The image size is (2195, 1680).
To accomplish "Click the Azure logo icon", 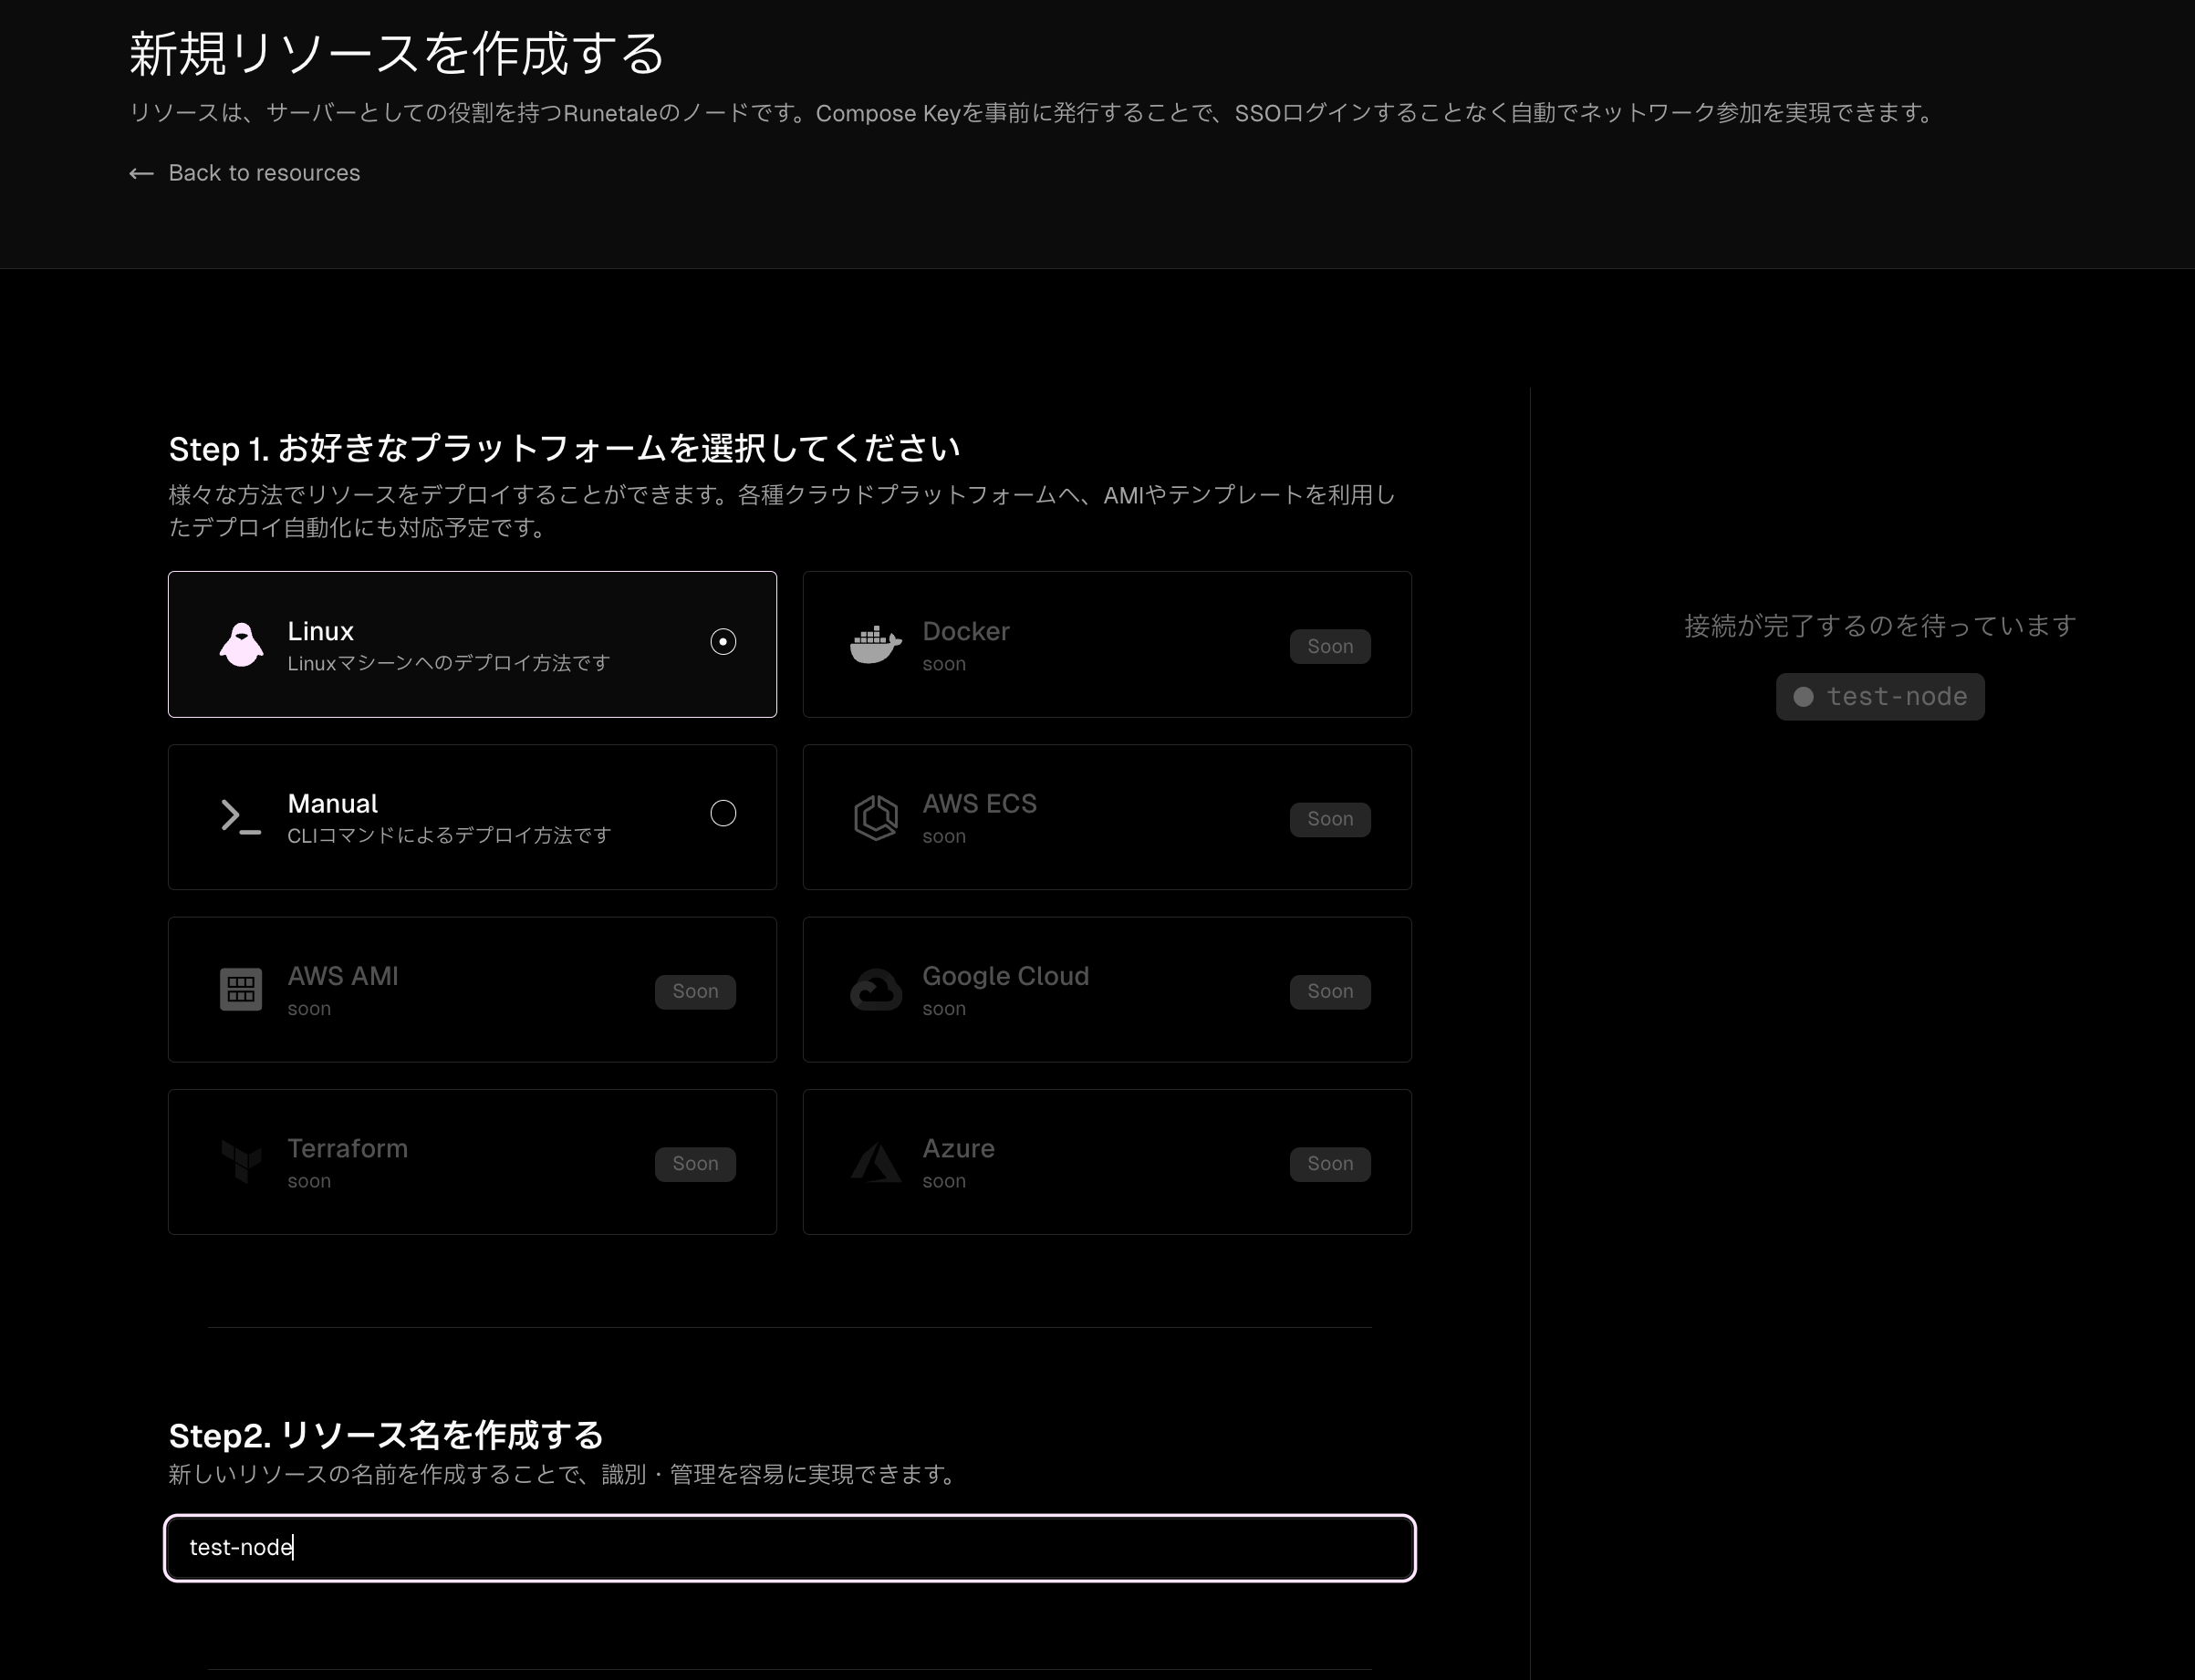I will click(x=876, y=1162).
